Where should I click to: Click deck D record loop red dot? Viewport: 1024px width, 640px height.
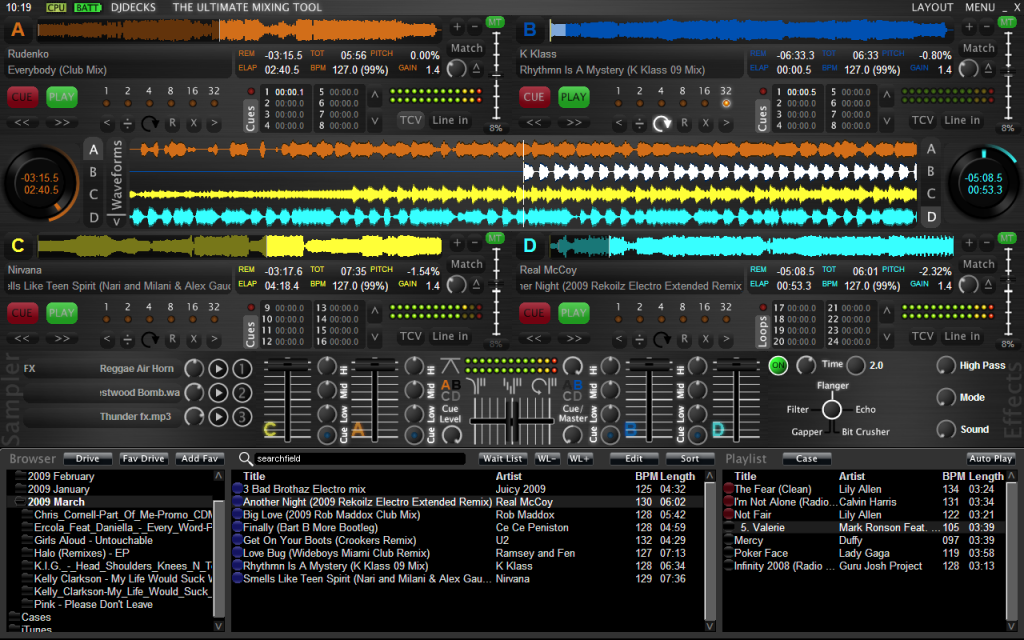click(763, 307)
